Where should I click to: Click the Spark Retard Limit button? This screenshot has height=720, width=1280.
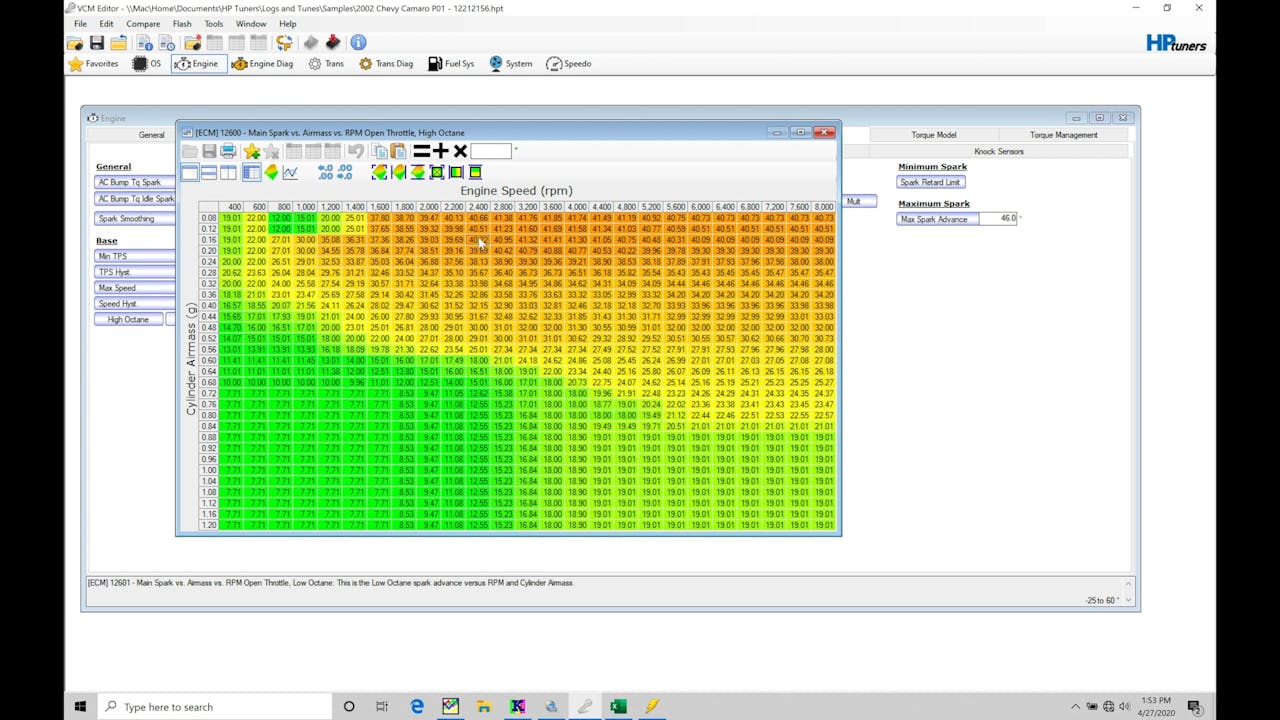[x=930, y=182]
